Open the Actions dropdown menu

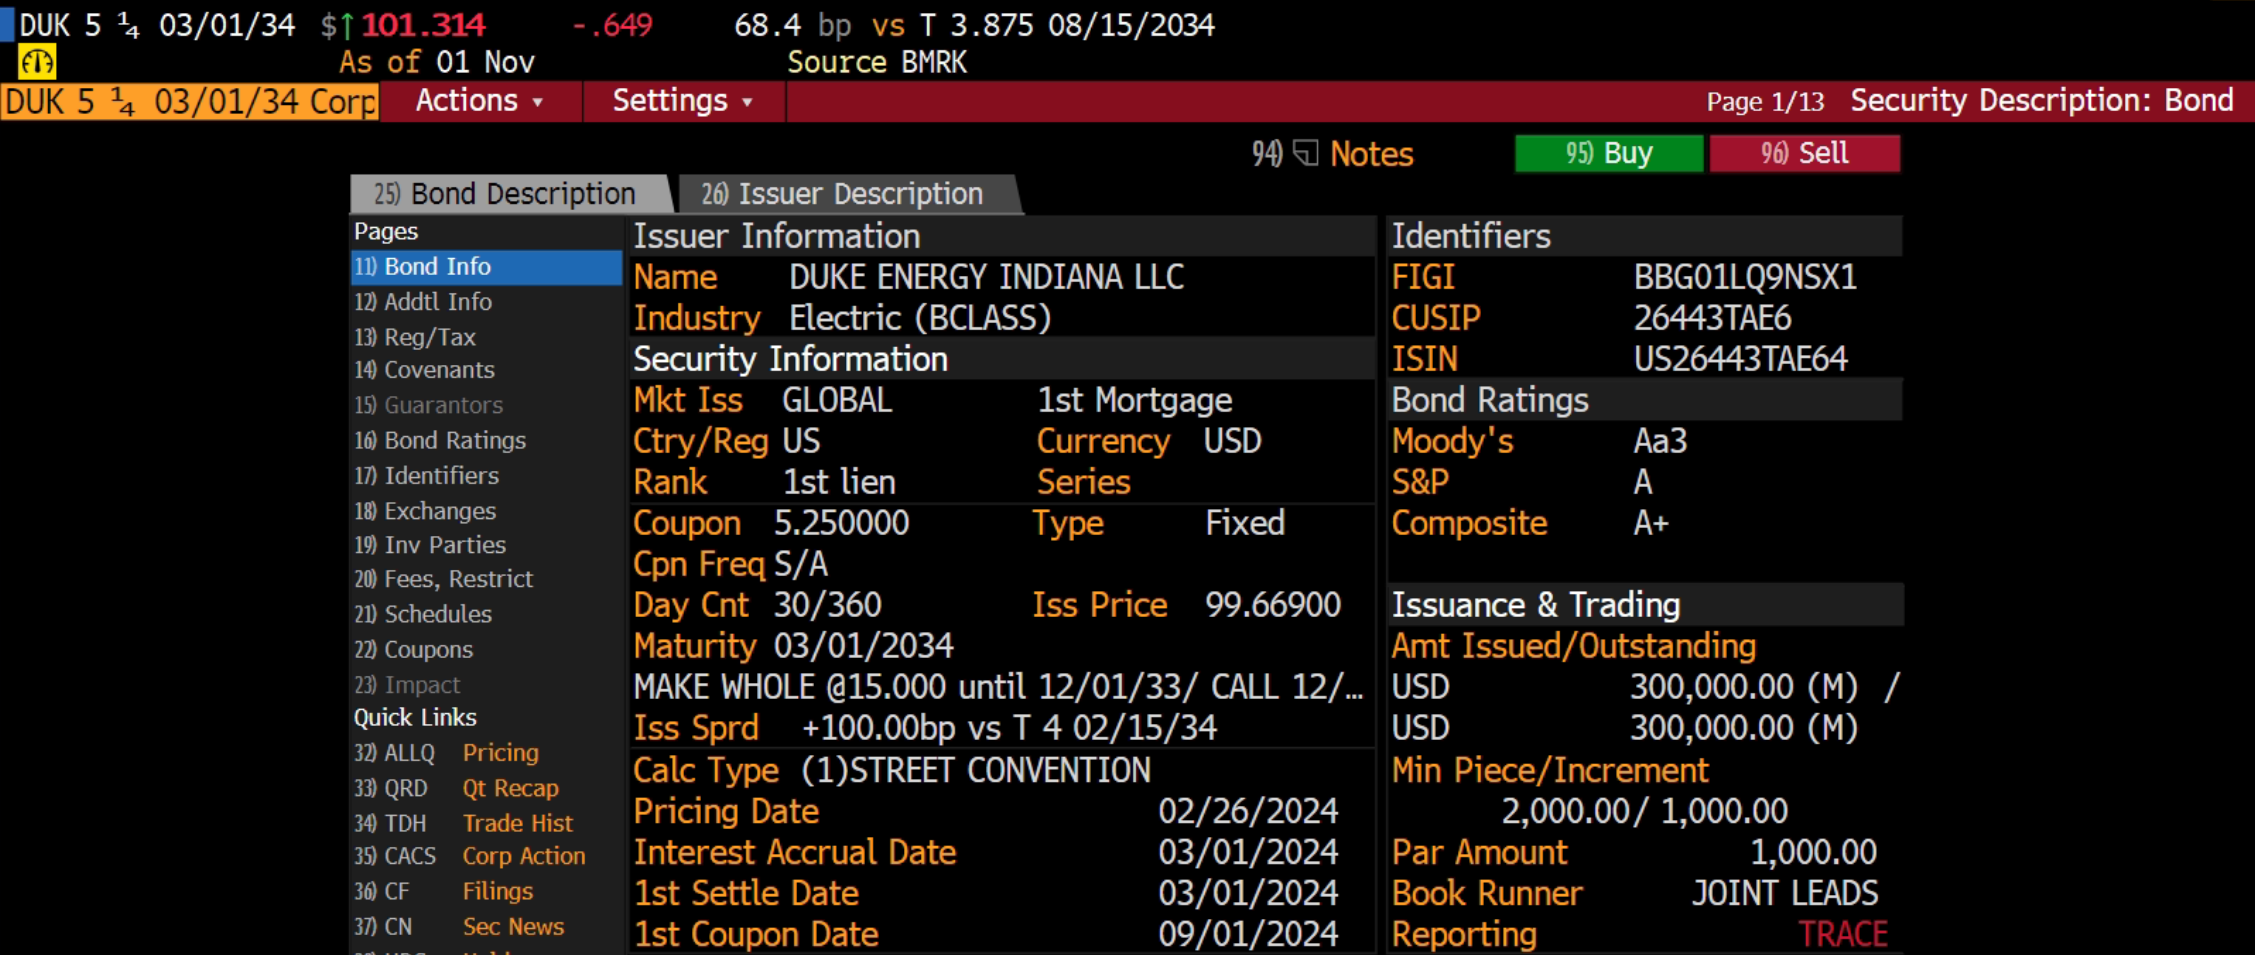[480, 101]
